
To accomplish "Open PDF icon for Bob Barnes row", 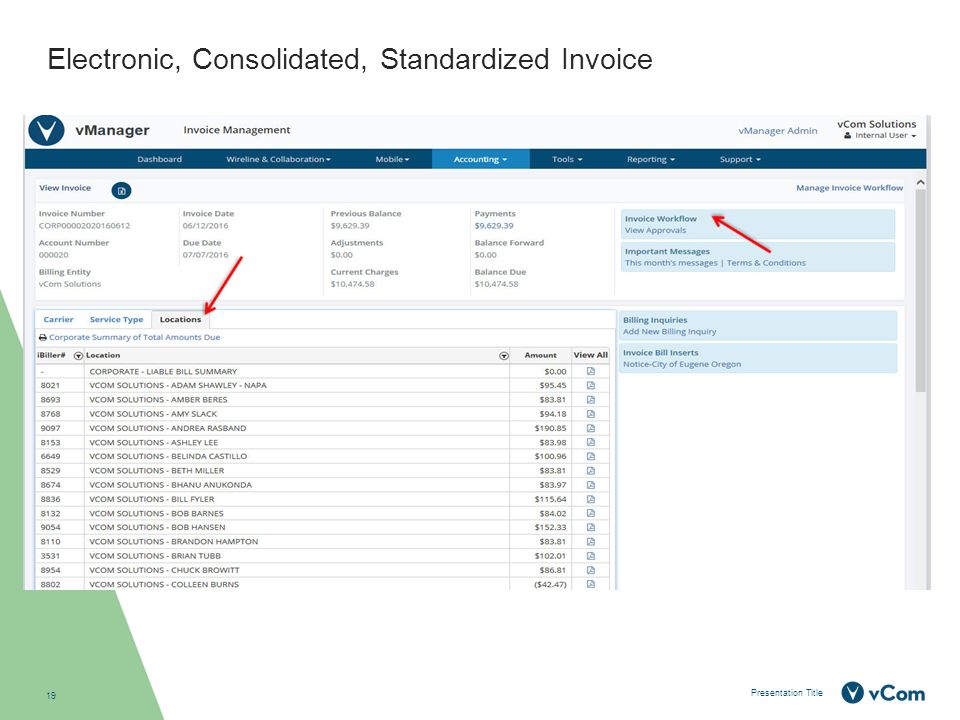I will pyautogui.click(x=591, y=513).
